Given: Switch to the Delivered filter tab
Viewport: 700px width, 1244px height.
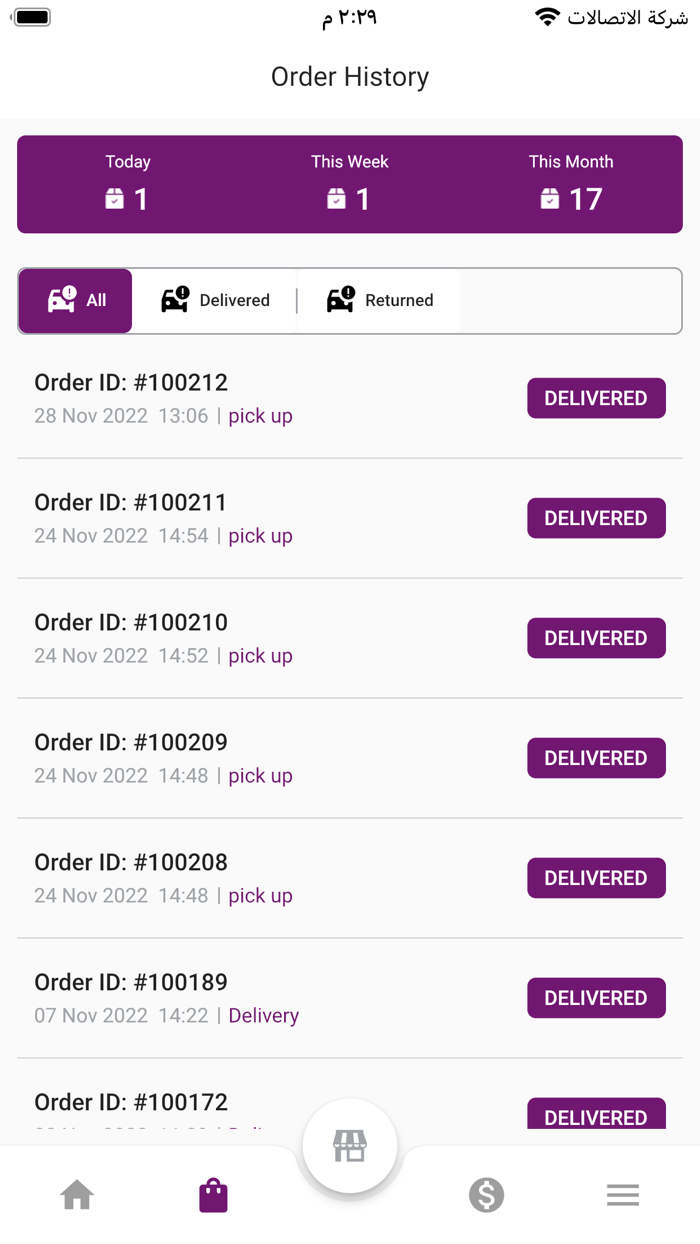Looking at the screenshot, I should coord(215,300).
